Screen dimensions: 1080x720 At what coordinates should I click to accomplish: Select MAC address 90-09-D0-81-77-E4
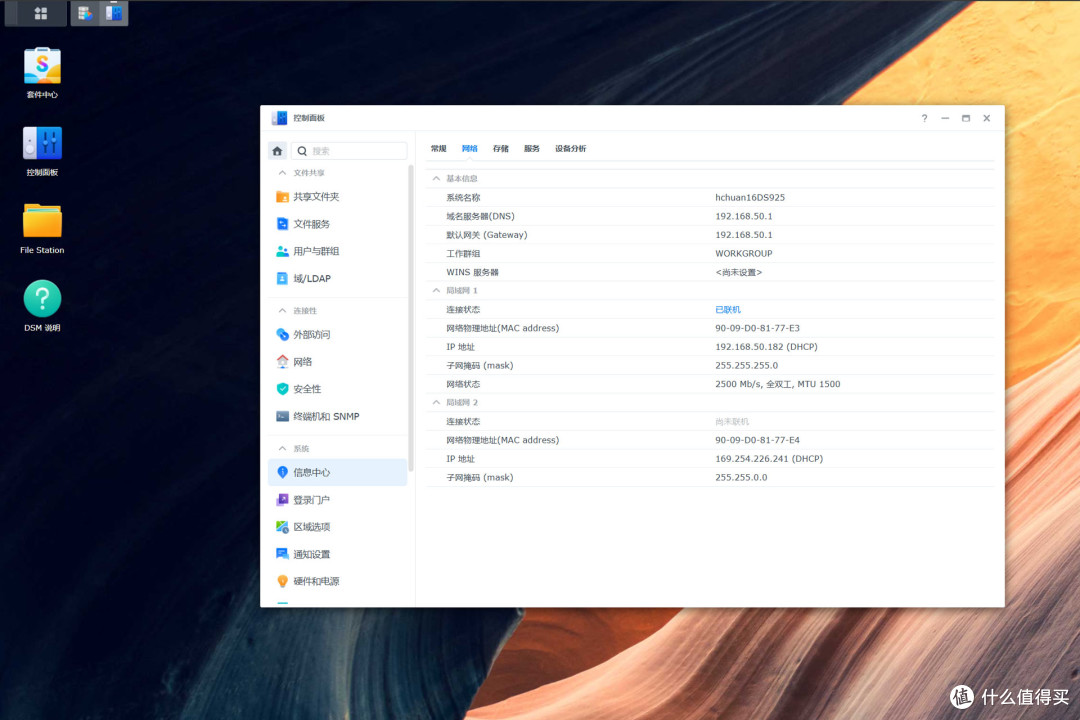click(758, 440)
